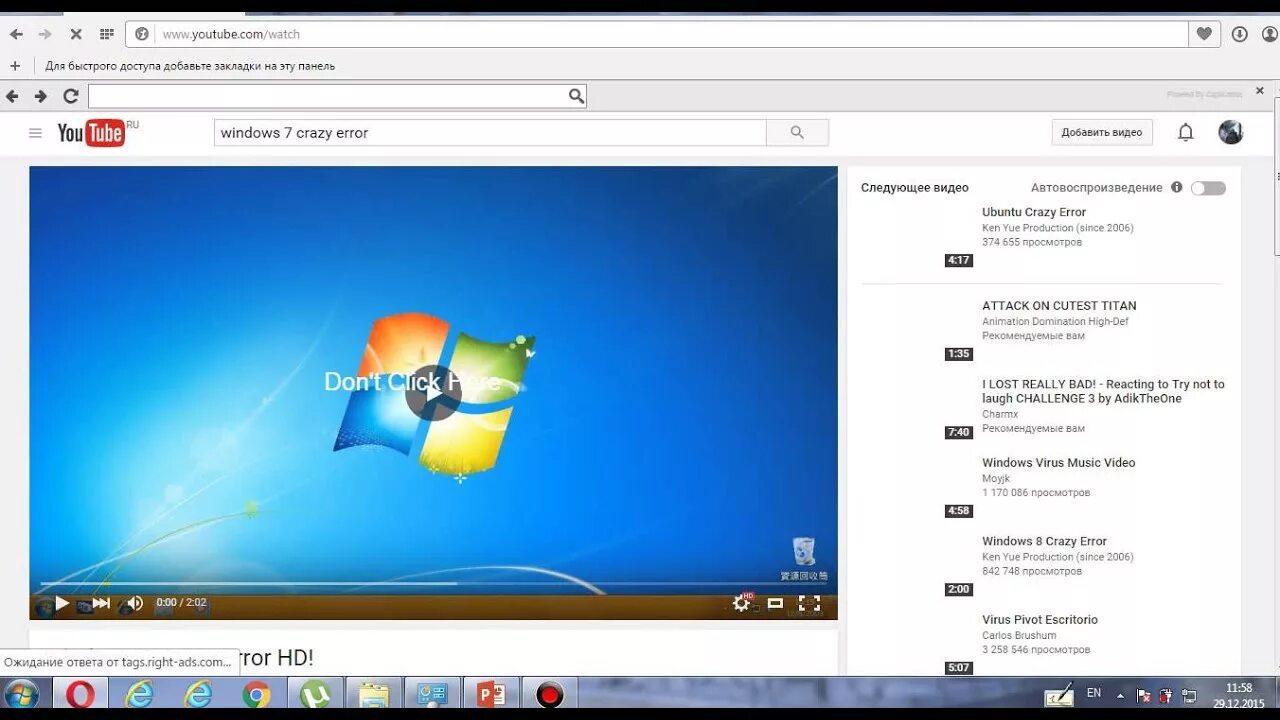This screenshot has height=720, width=1280.
Task: Click the "Charmx" channel name
Action: coord(1000,414)
